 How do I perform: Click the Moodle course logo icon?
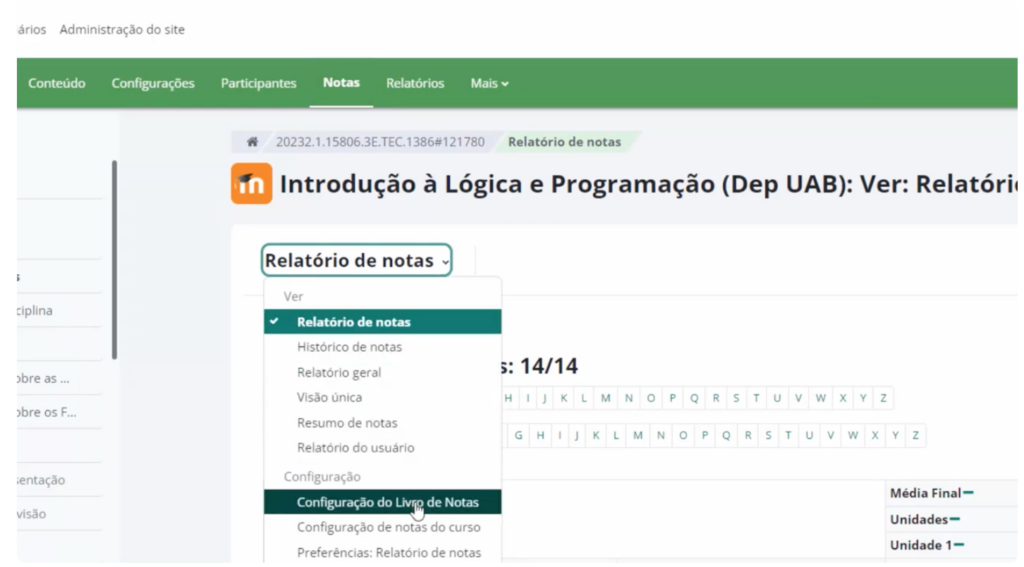(251, 184)
